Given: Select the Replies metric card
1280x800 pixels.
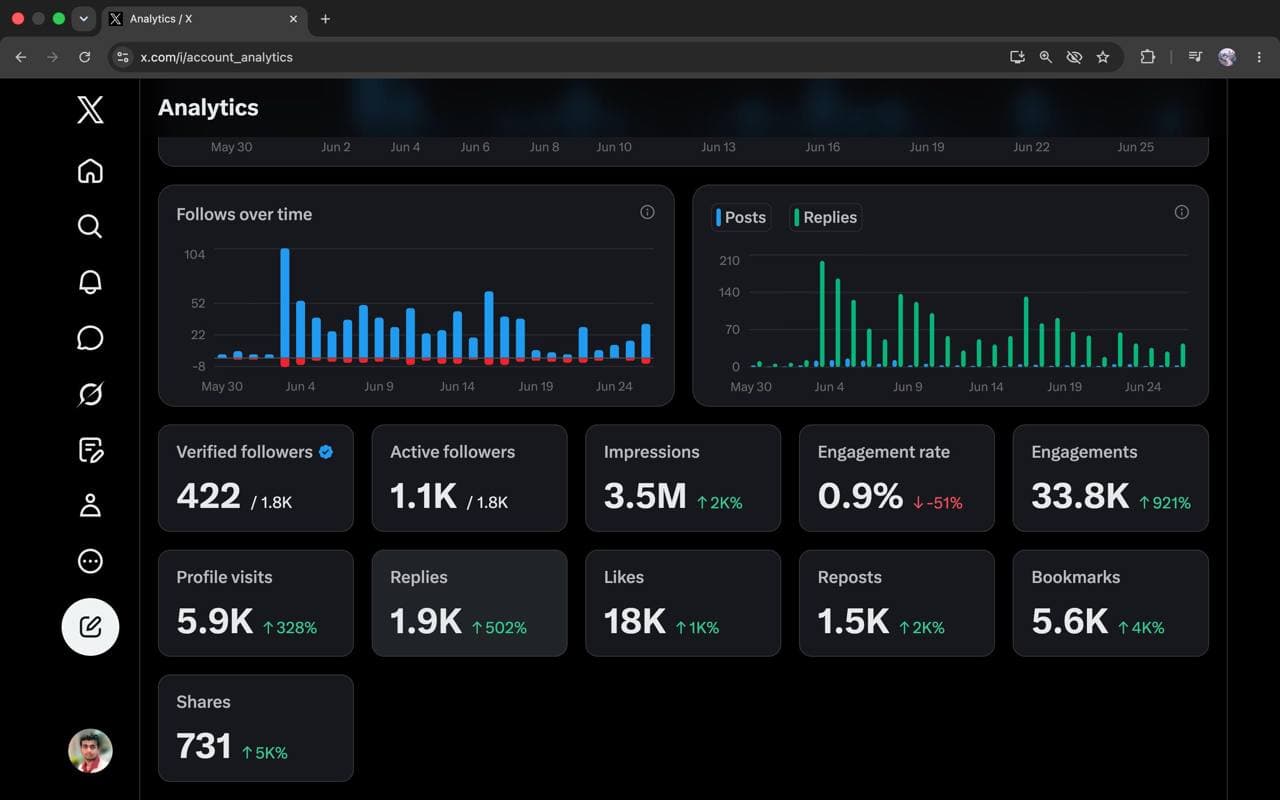Looking at the screenshot, I should [469, 603].
